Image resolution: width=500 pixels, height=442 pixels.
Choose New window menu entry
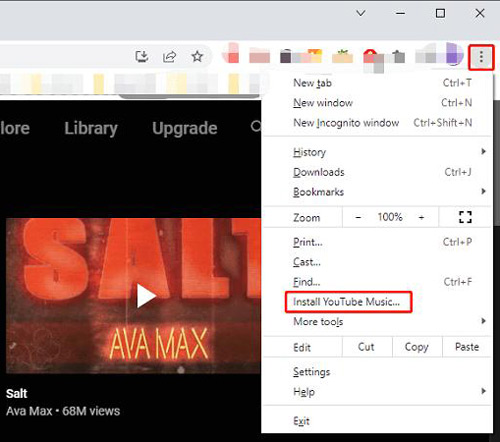[x=378, y=103]
